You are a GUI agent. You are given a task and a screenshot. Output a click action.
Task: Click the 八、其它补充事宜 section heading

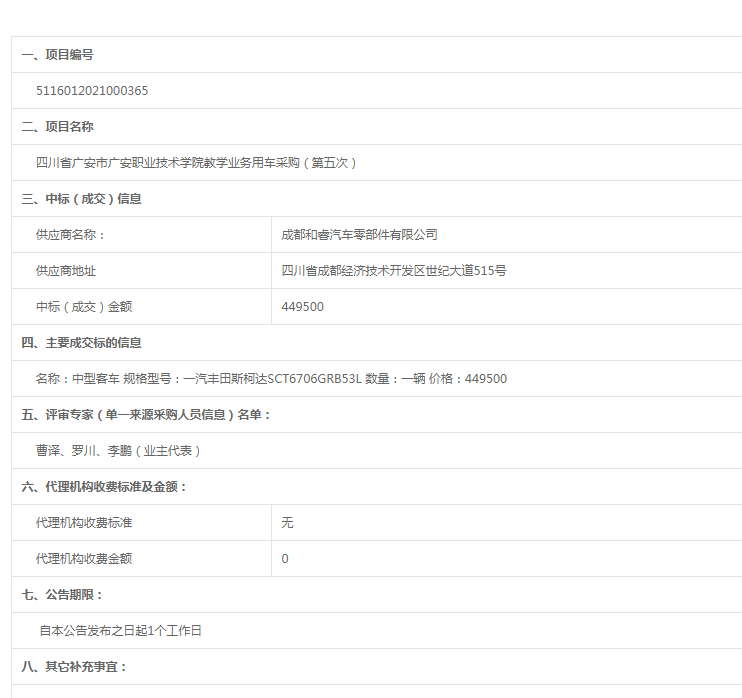click(75, 667)
